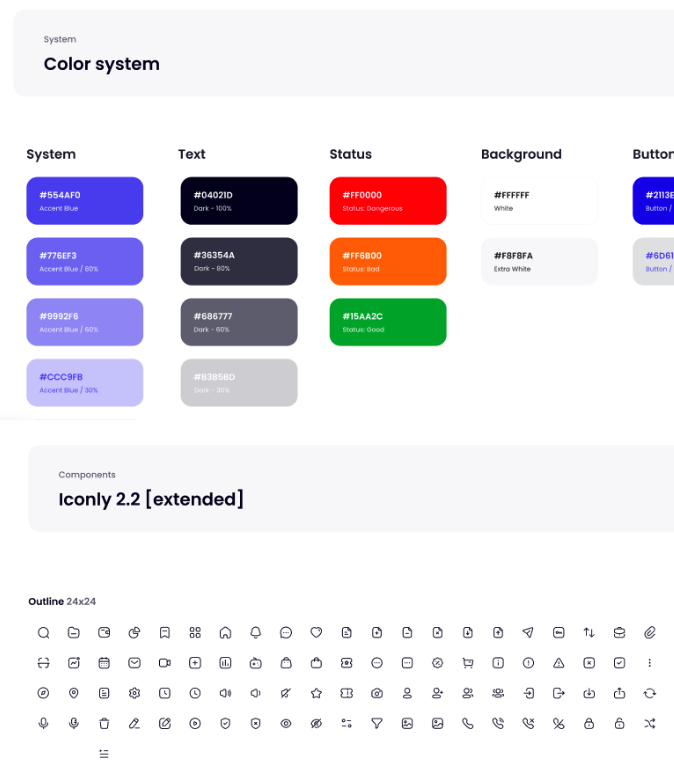Image resolution: width=674 pixels, height=767 pixels.
Task: Select the Logout arrow icon
Action: [559, 693]
